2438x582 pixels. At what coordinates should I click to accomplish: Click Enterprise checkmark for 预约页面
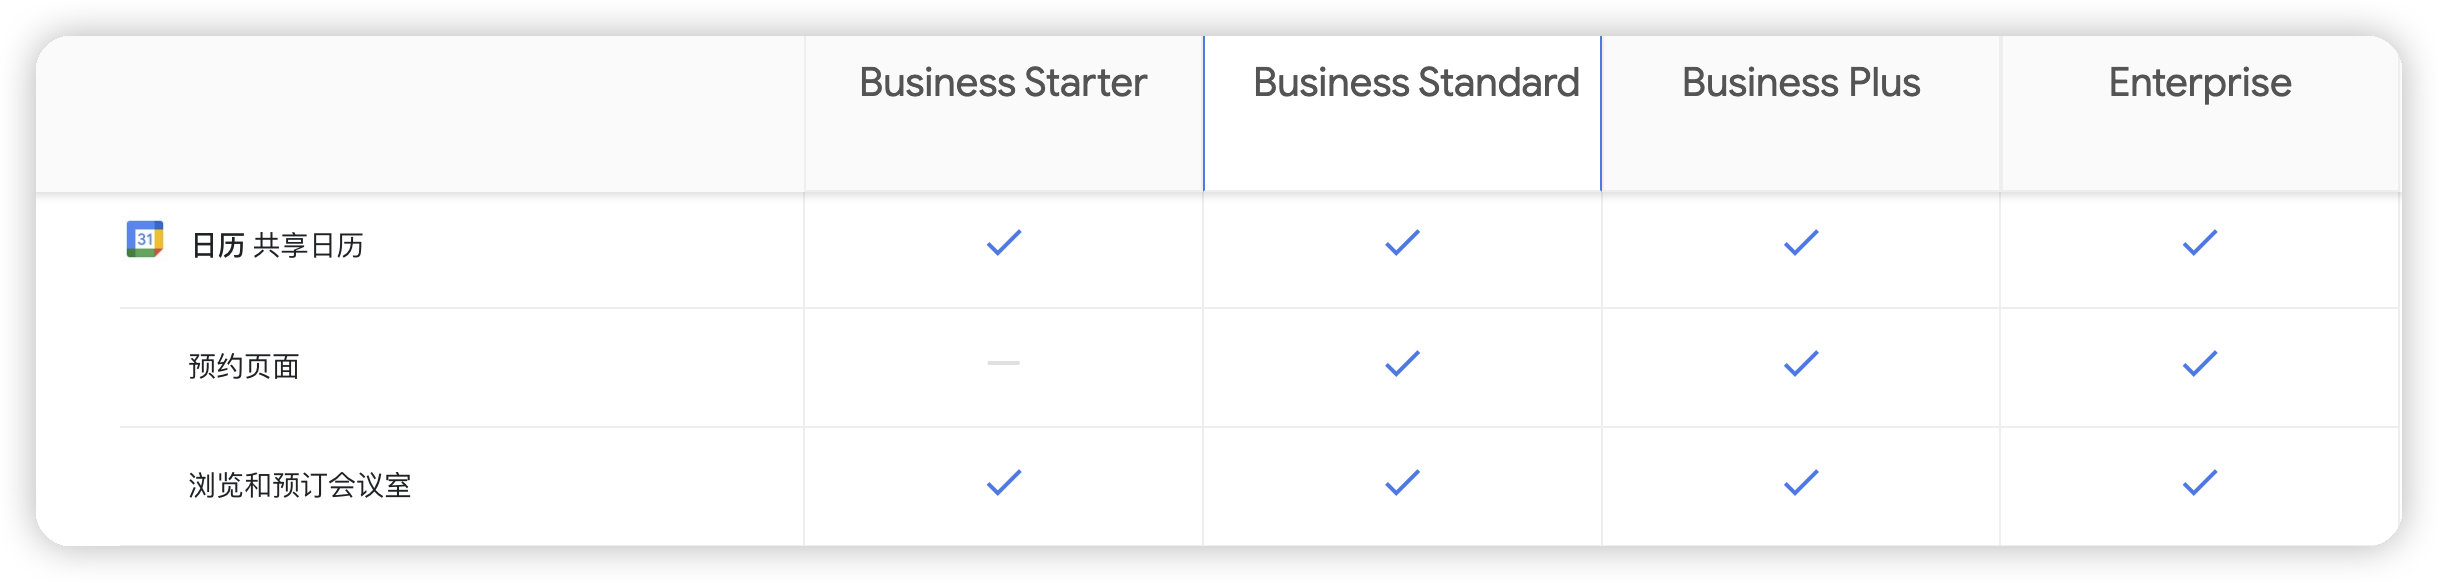[2200, 363]
